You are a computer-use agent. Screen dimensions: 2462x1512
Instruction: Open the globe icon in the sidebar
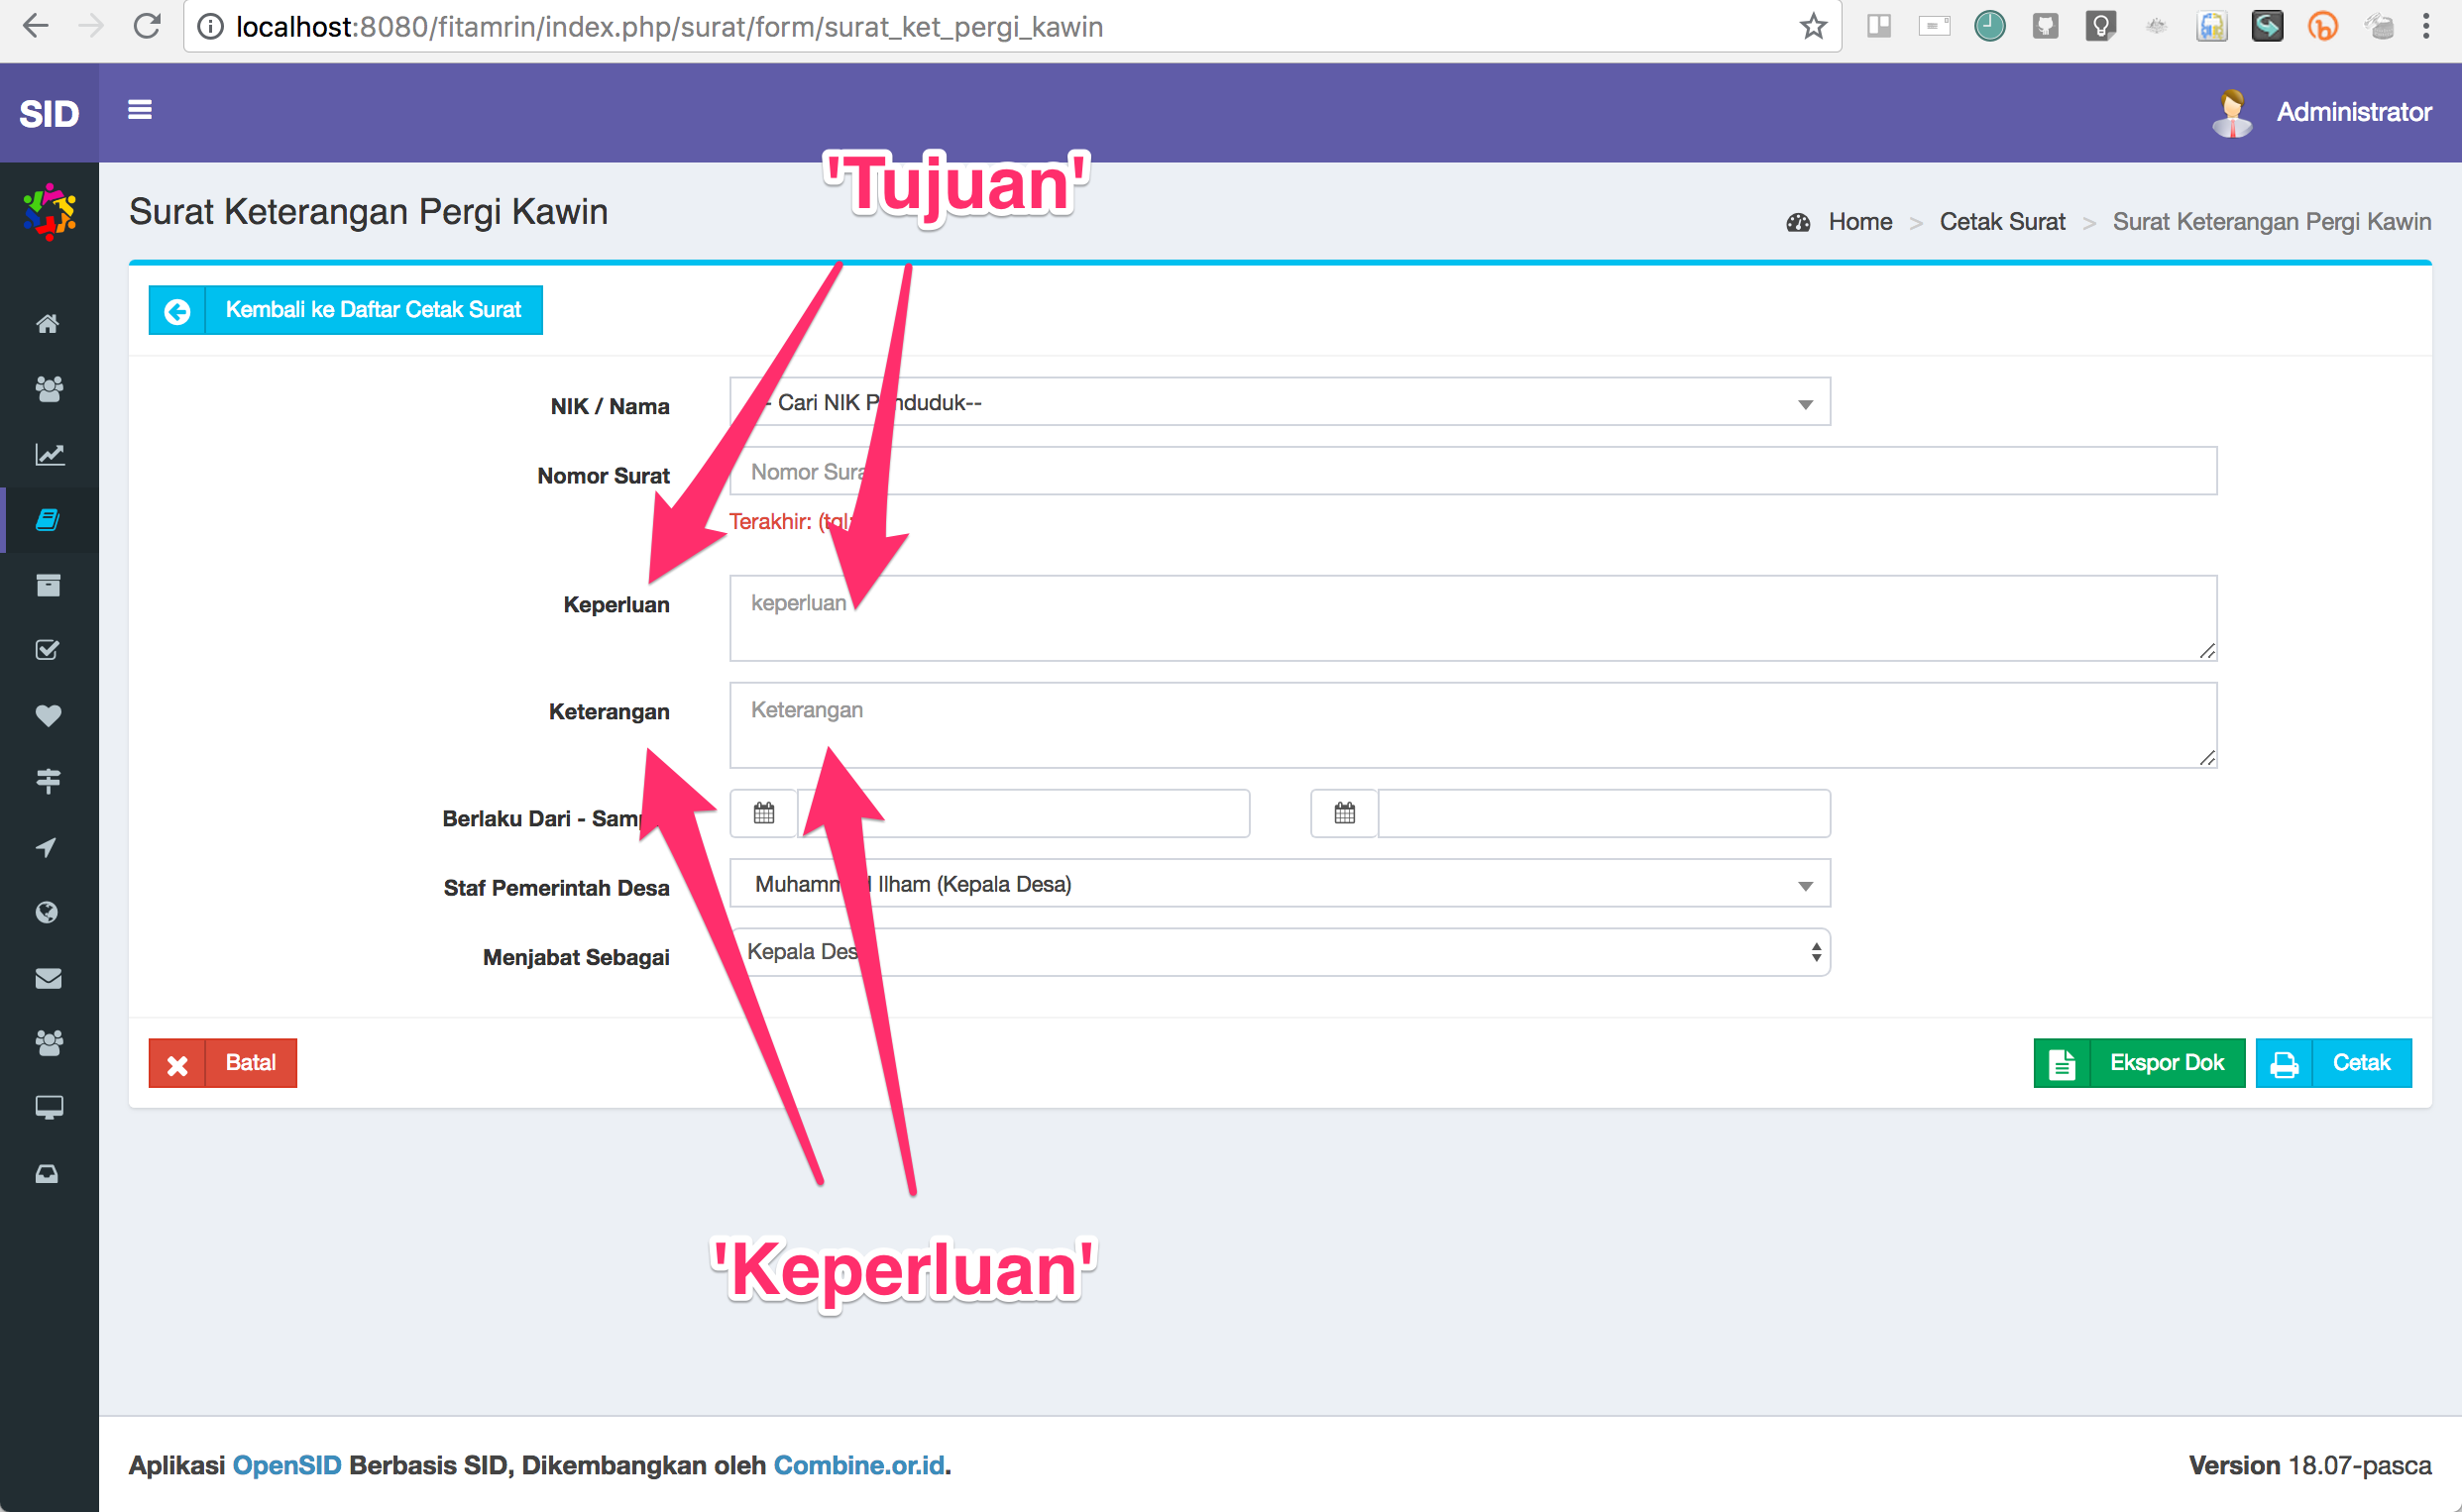pyautogui.click(x=48, y=911)
